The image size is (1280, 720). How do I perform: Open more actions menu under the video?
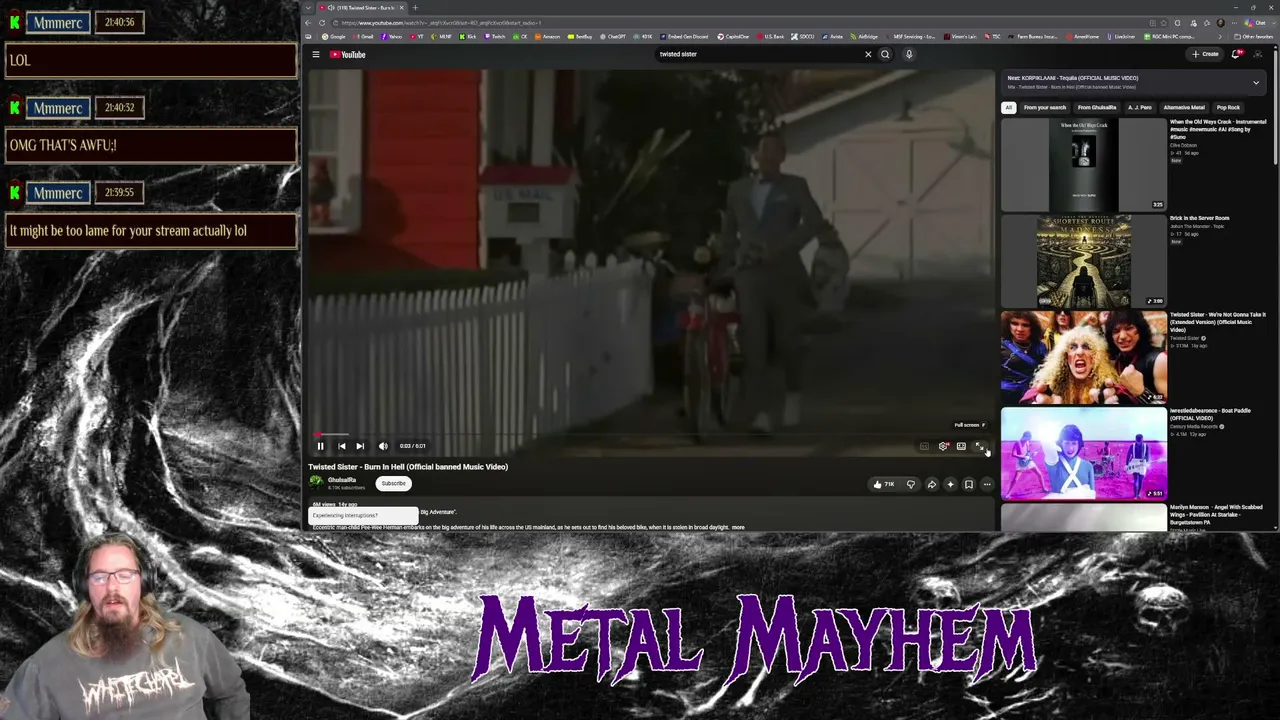point(987,485)
